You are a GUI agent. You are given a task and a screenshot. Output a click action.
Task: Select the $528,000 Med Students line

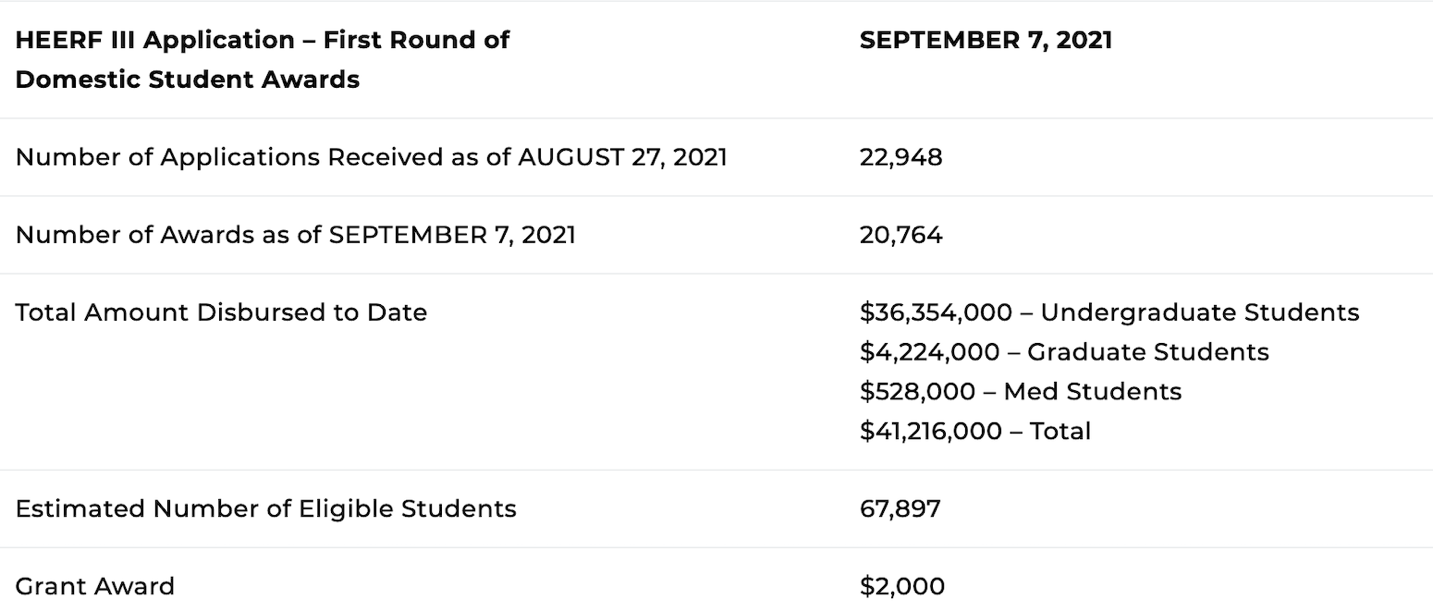click(x=1020, y=391)
